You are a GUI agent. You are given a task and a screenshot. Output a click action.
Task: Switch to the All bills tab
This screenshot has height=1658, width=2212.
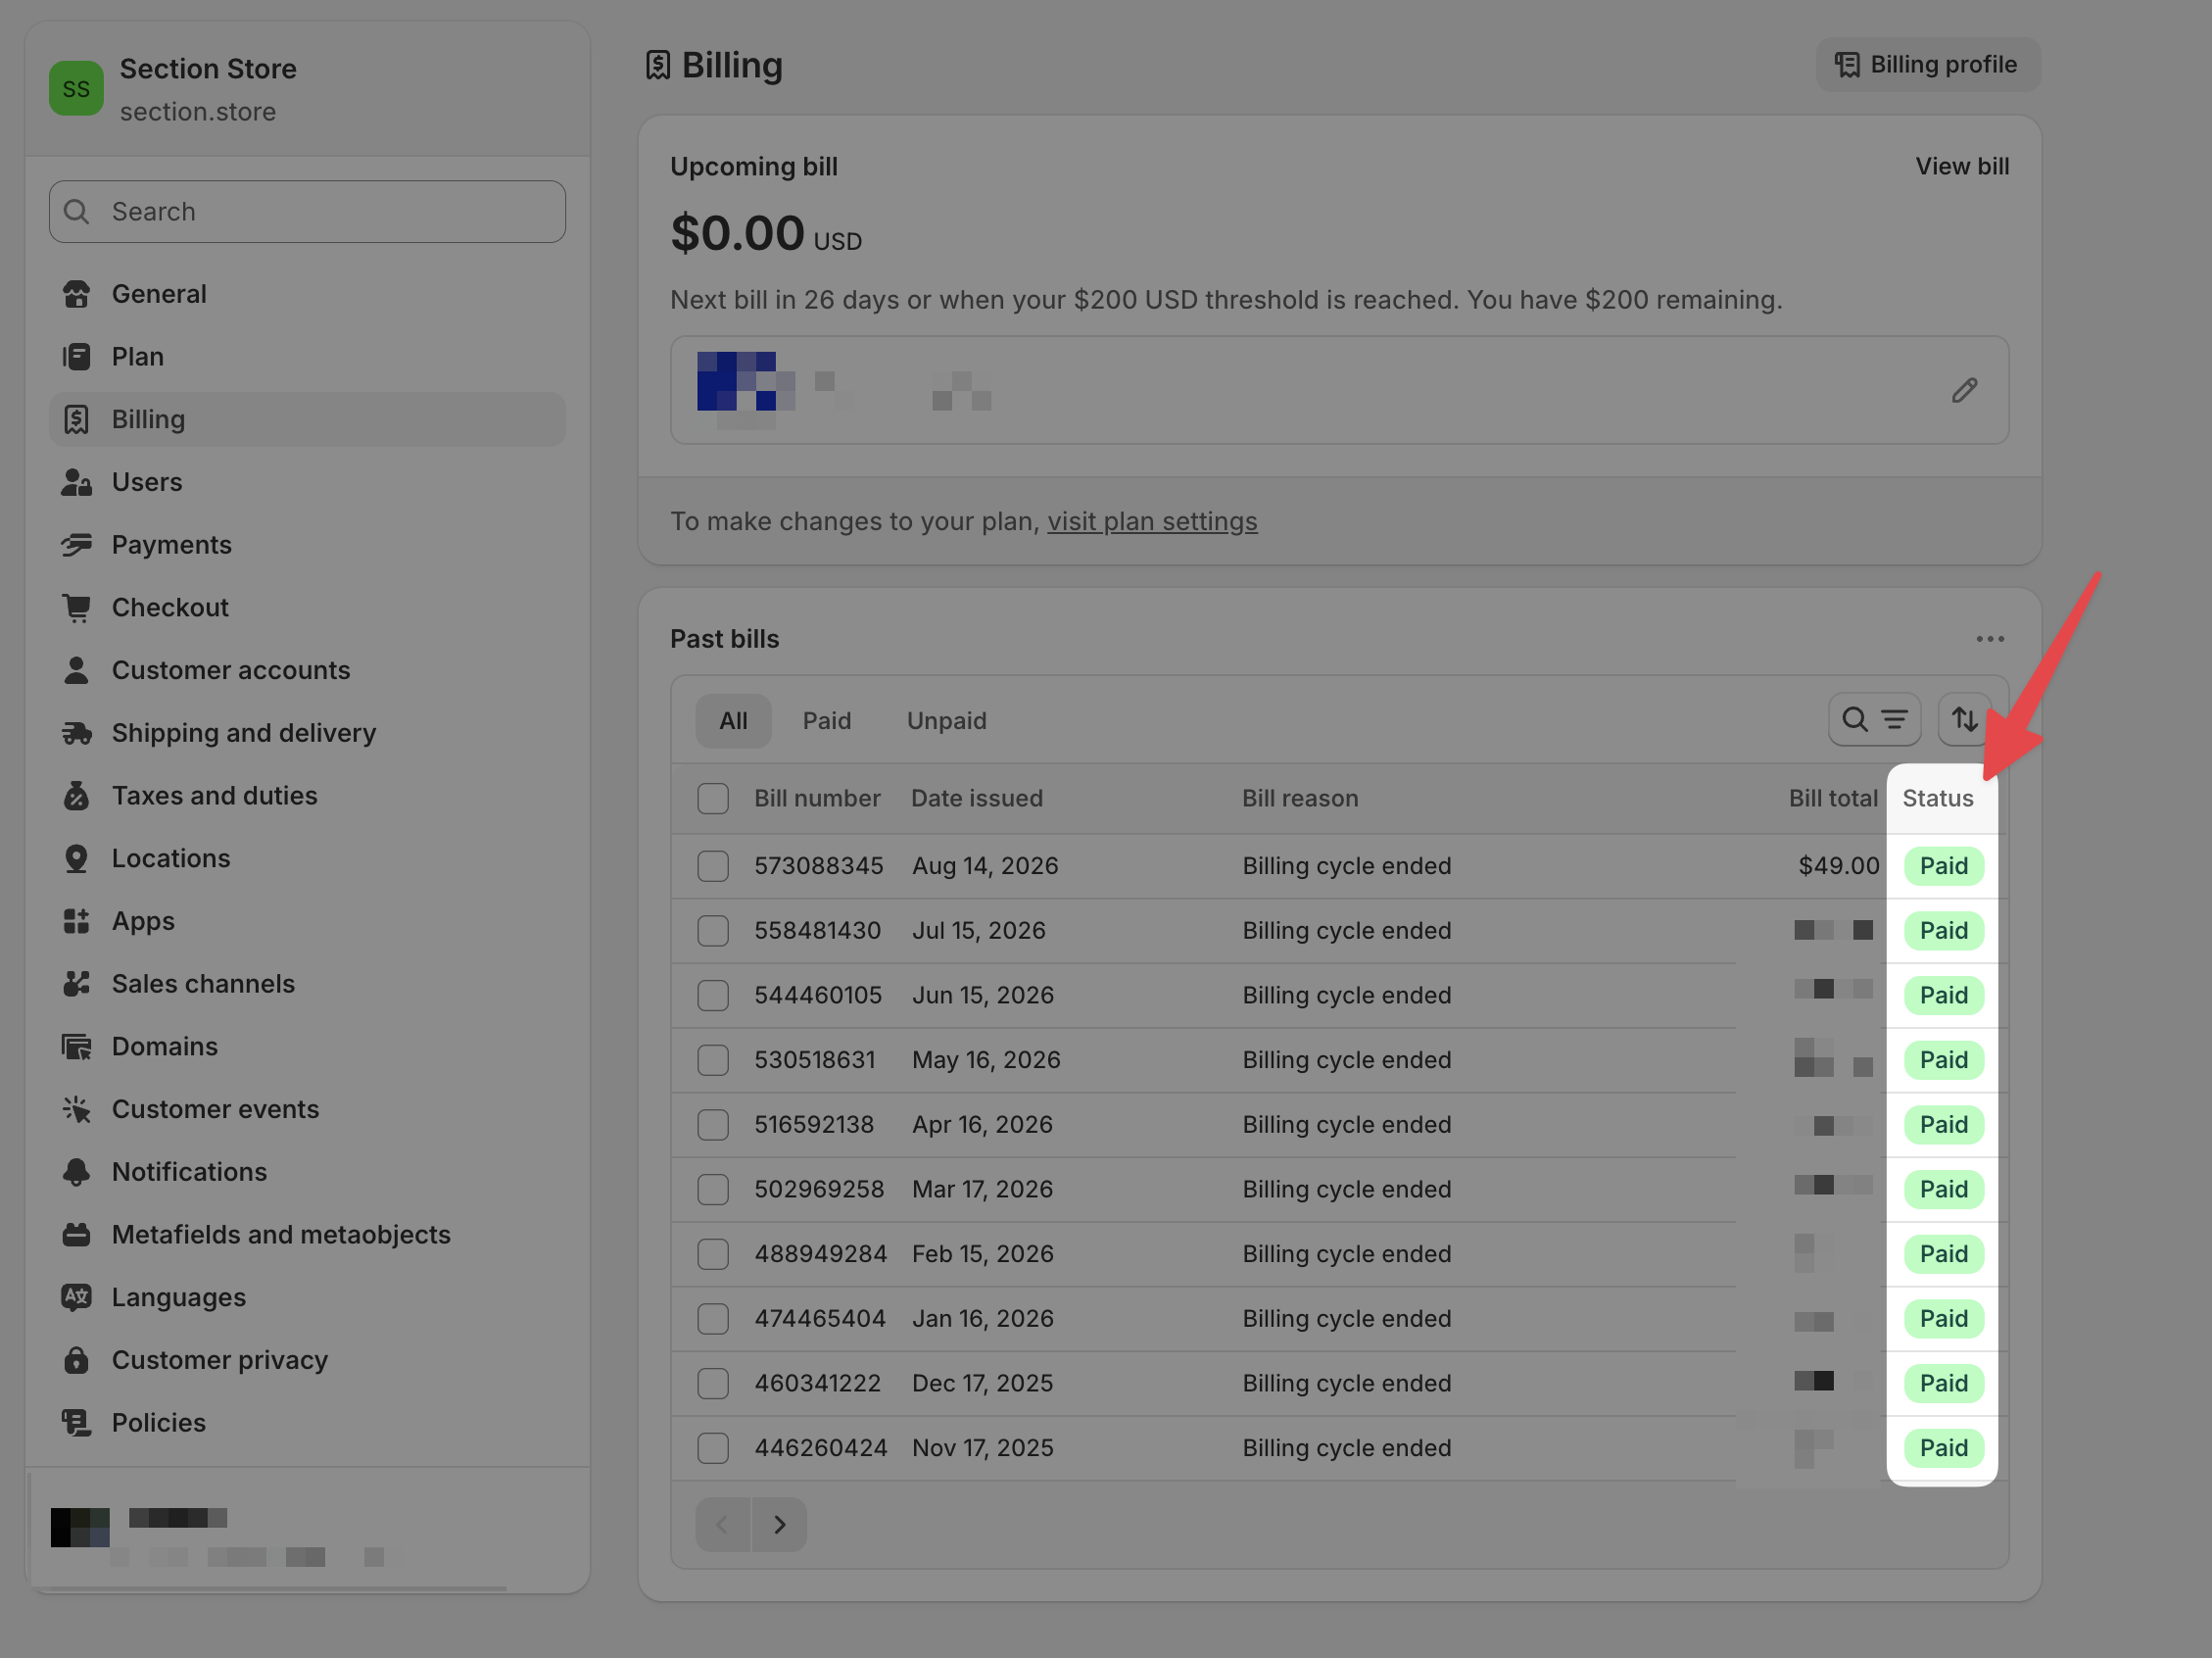pos(734,721)
